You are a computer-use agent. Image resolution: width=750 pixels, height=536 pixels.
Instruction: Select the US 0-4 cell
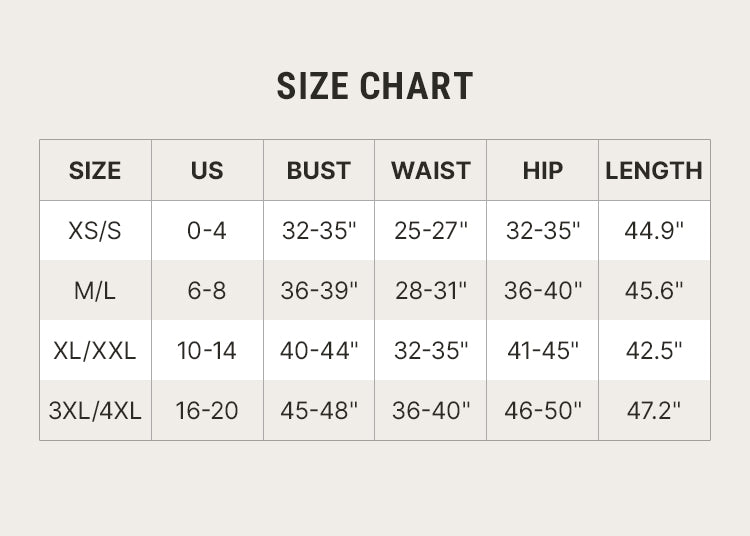[207, 231]
